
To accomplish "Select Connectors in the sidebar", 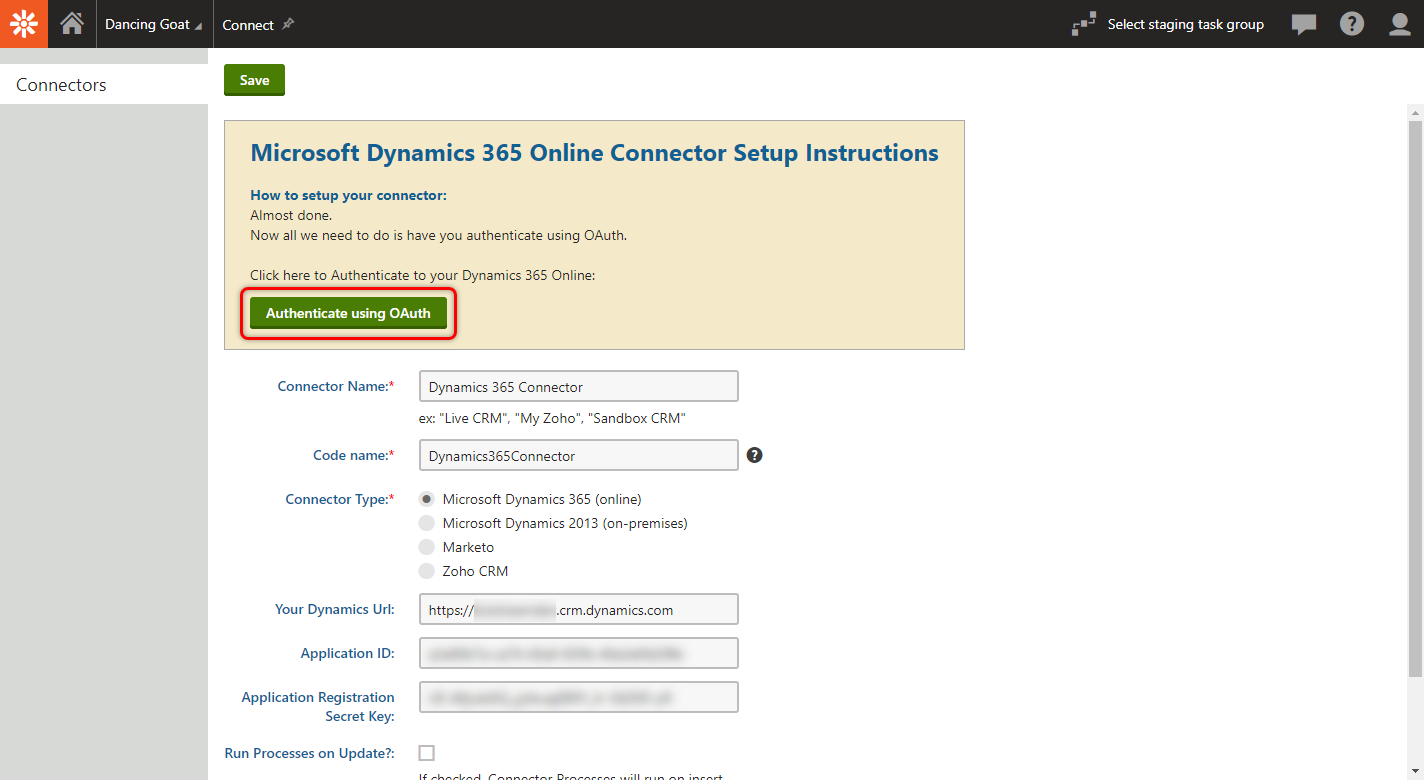I will [x=104, y=85].
